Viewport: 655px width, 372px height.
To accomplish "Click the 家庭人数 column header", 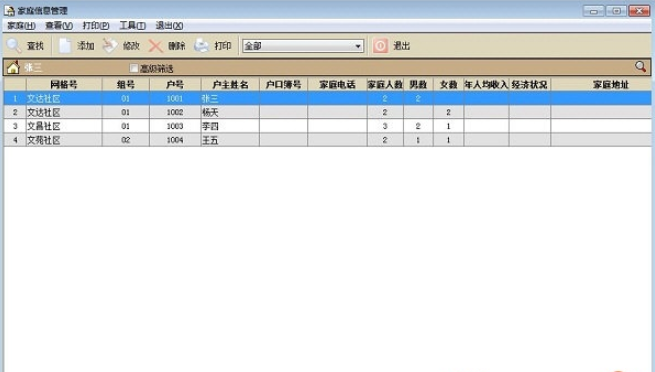I will 385,85.
